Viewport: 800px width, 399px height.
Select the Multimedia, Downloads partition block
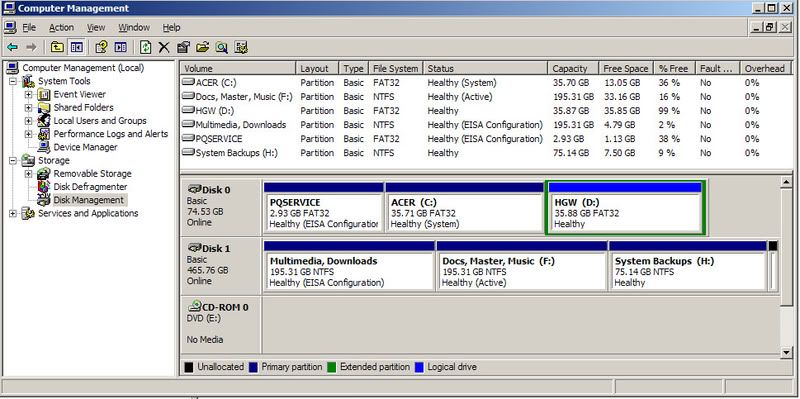click(349, 266)
